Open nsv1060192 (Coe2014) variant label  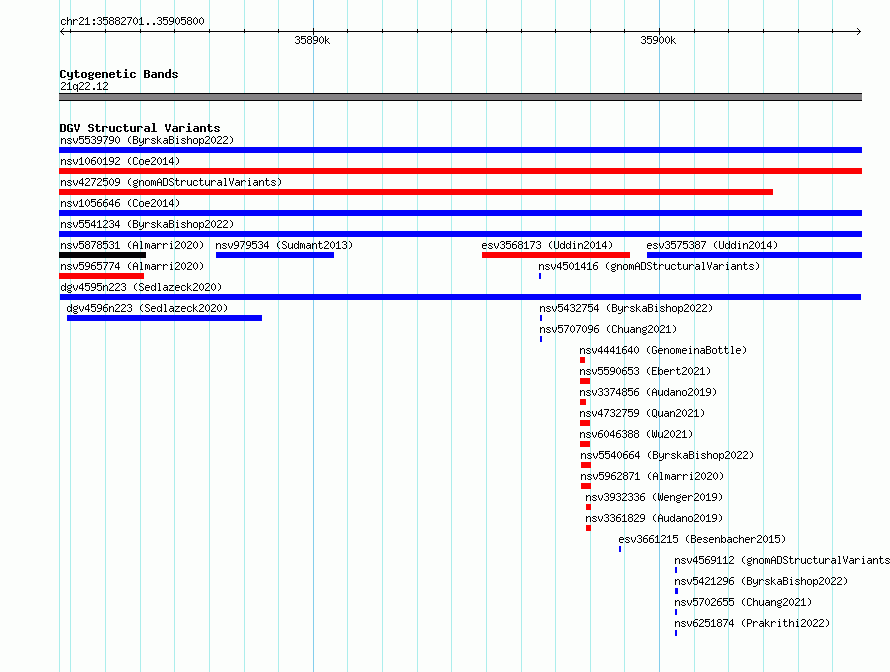pos(120,161)
